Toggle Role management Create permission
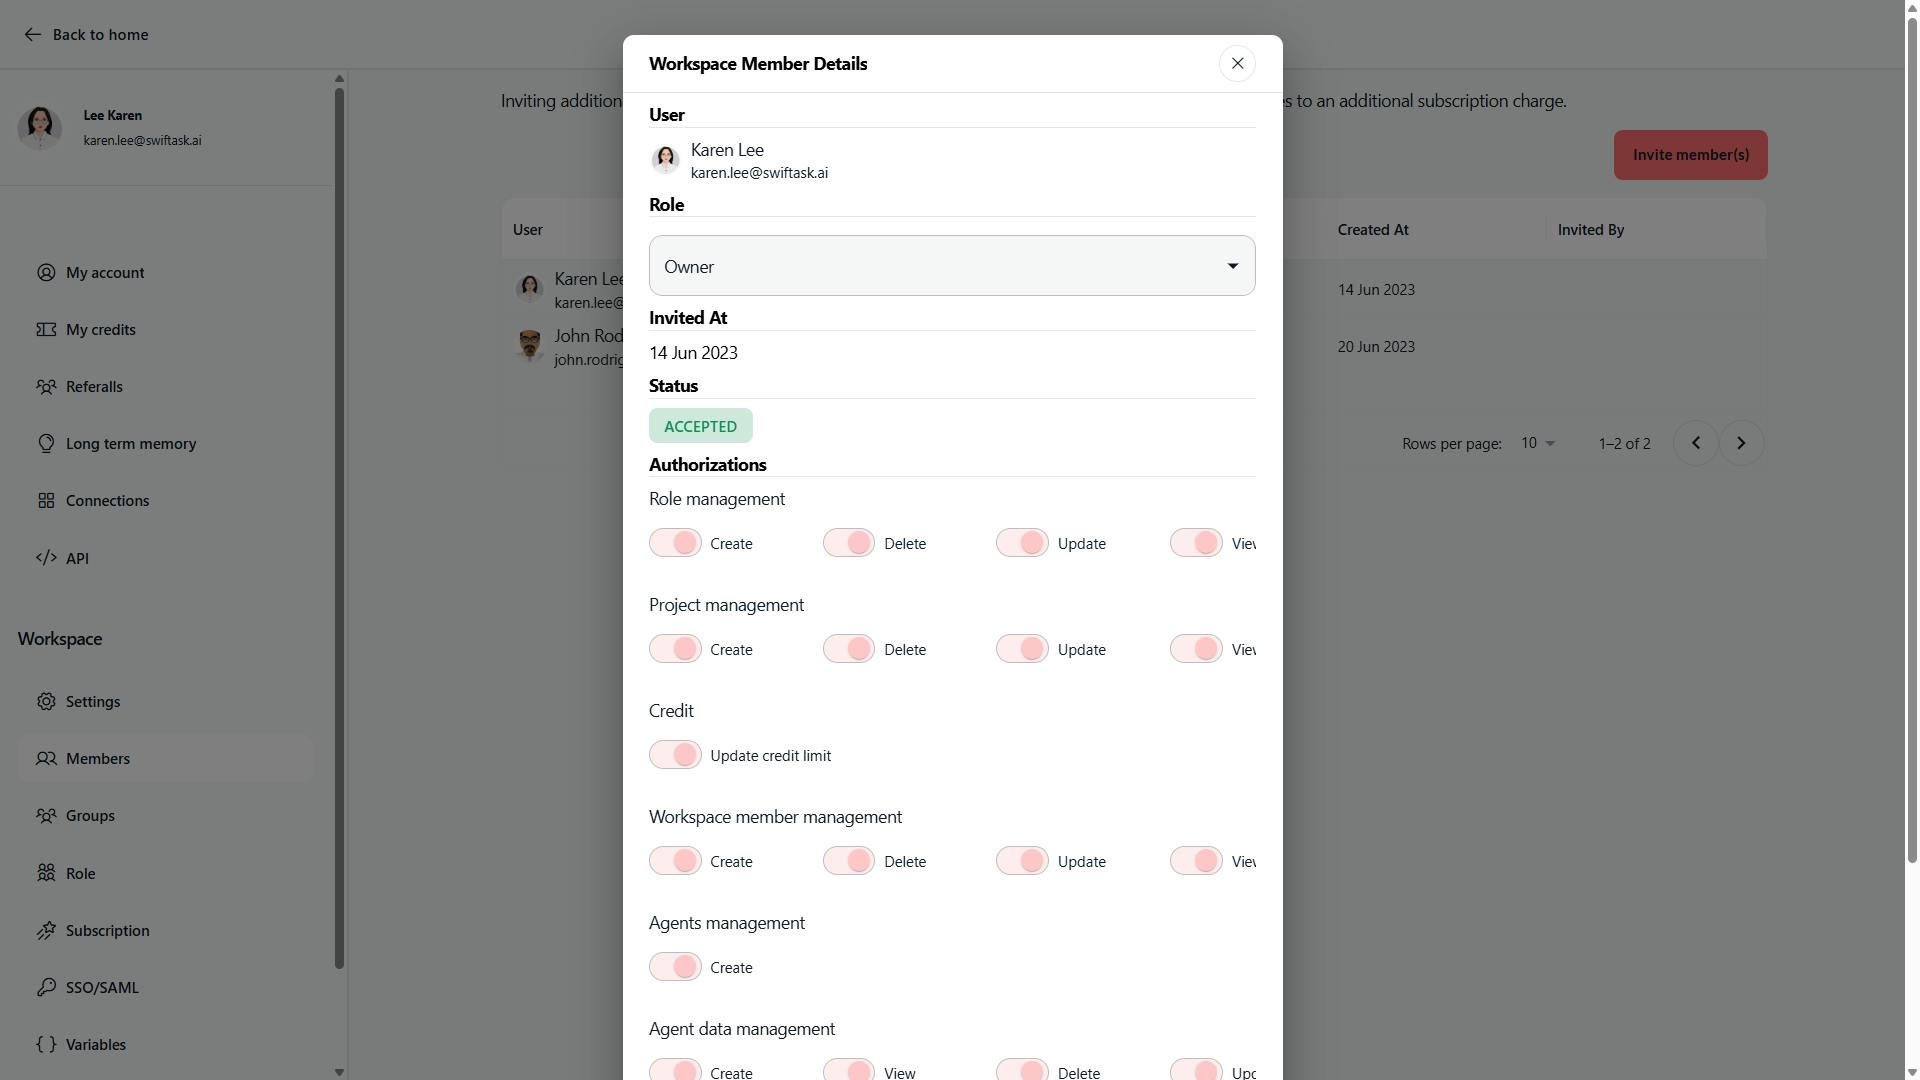Viewport: 1920px width, 1080px height. click(676, 543)
